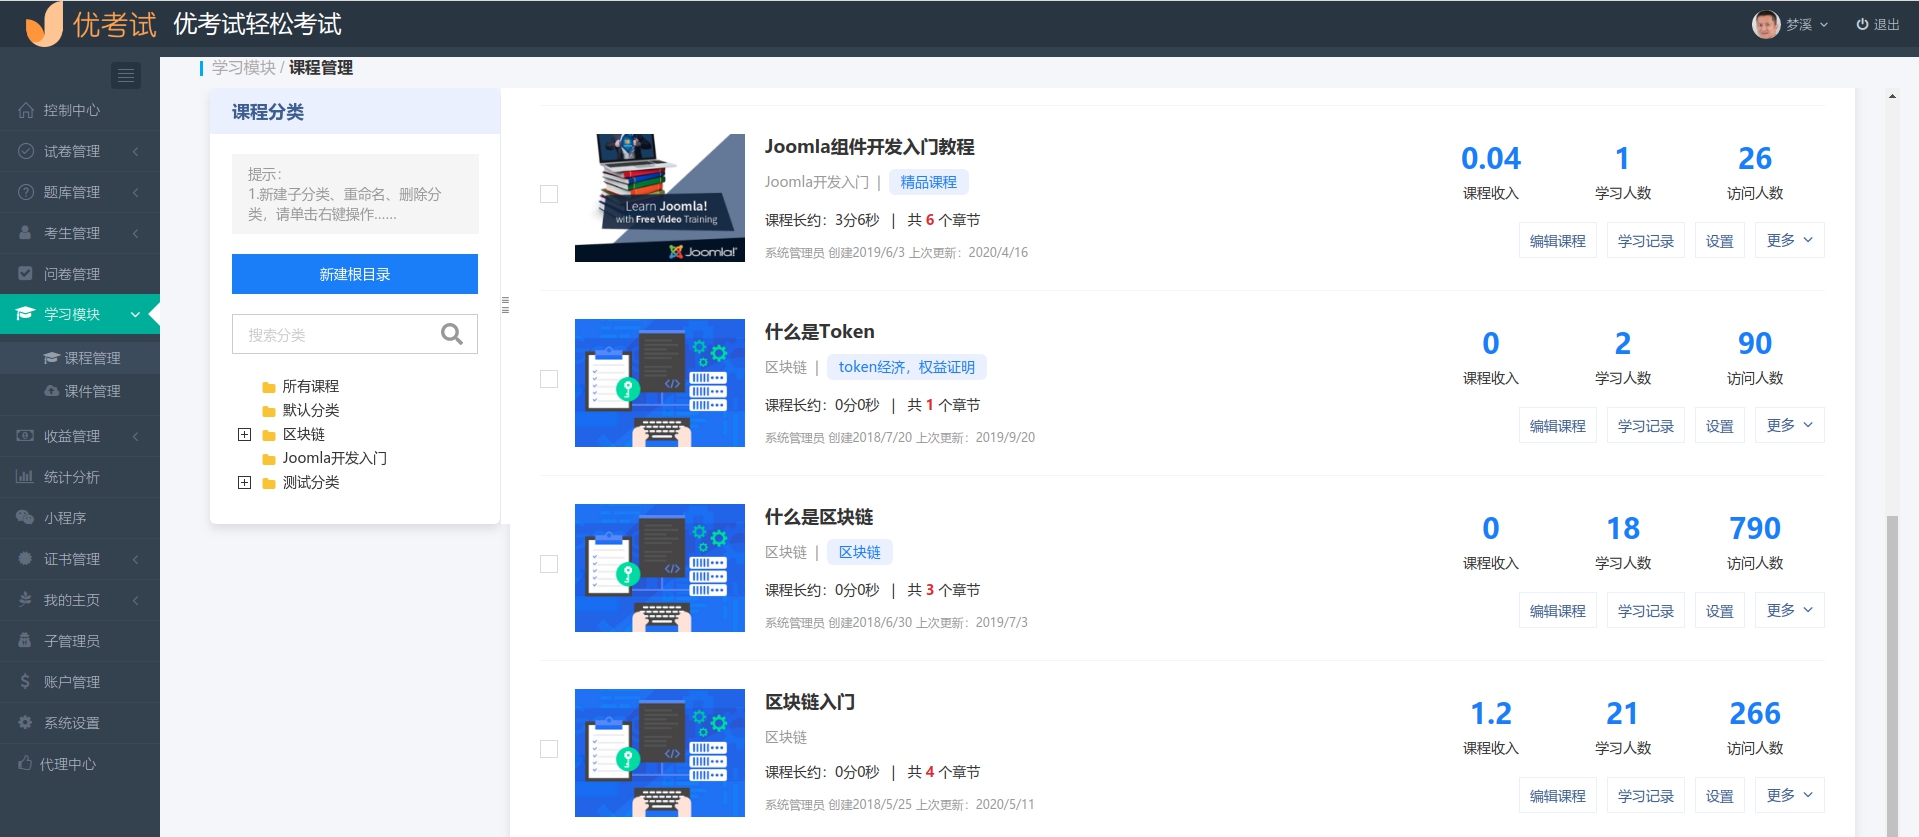
Task: Check the Joomla组件开发入门教程 course checkbox
Action: click(549, 194)
